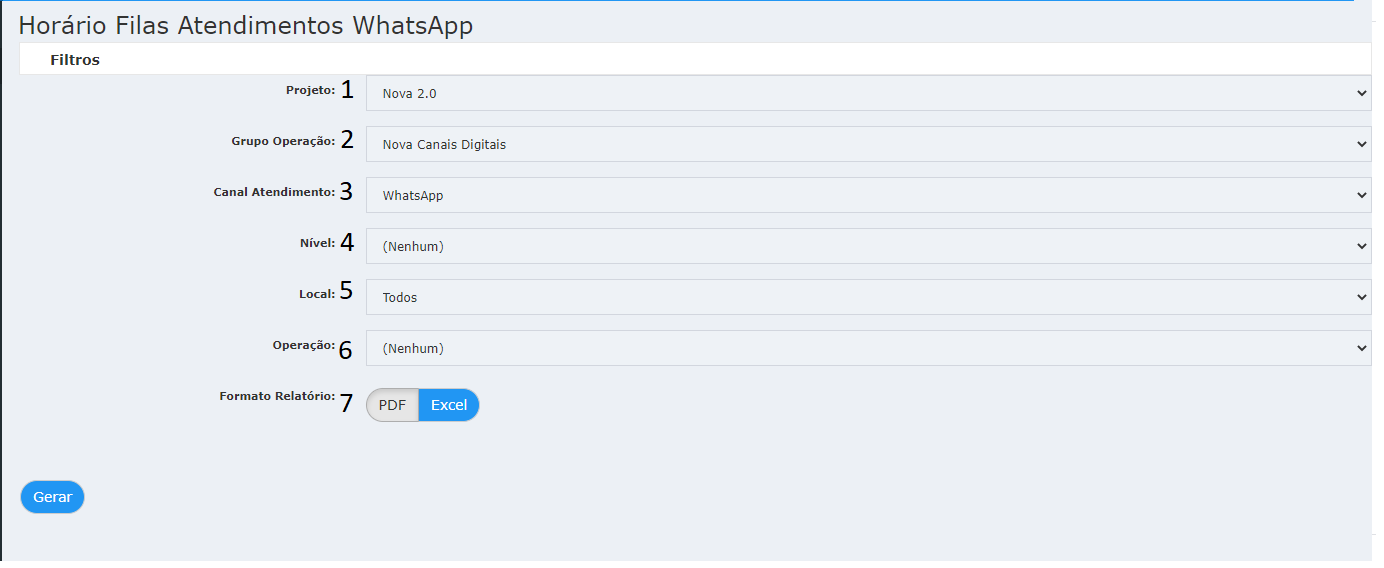Image resolution: width=1384 pixels, height=568 pixels.
Task: Open the Grupo Operação dropdown
Action: (x=868, y=144)
